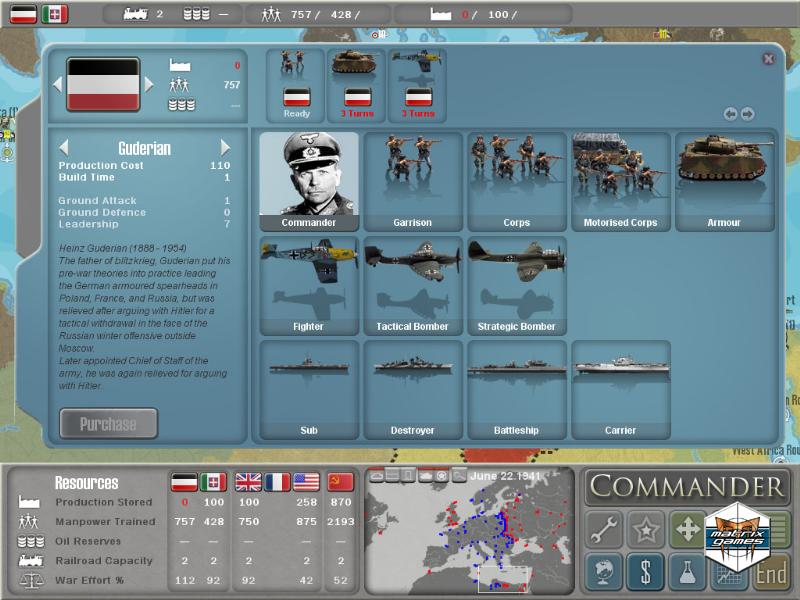
Task: Click the Purchase button
Action: (x=108, y=423)
